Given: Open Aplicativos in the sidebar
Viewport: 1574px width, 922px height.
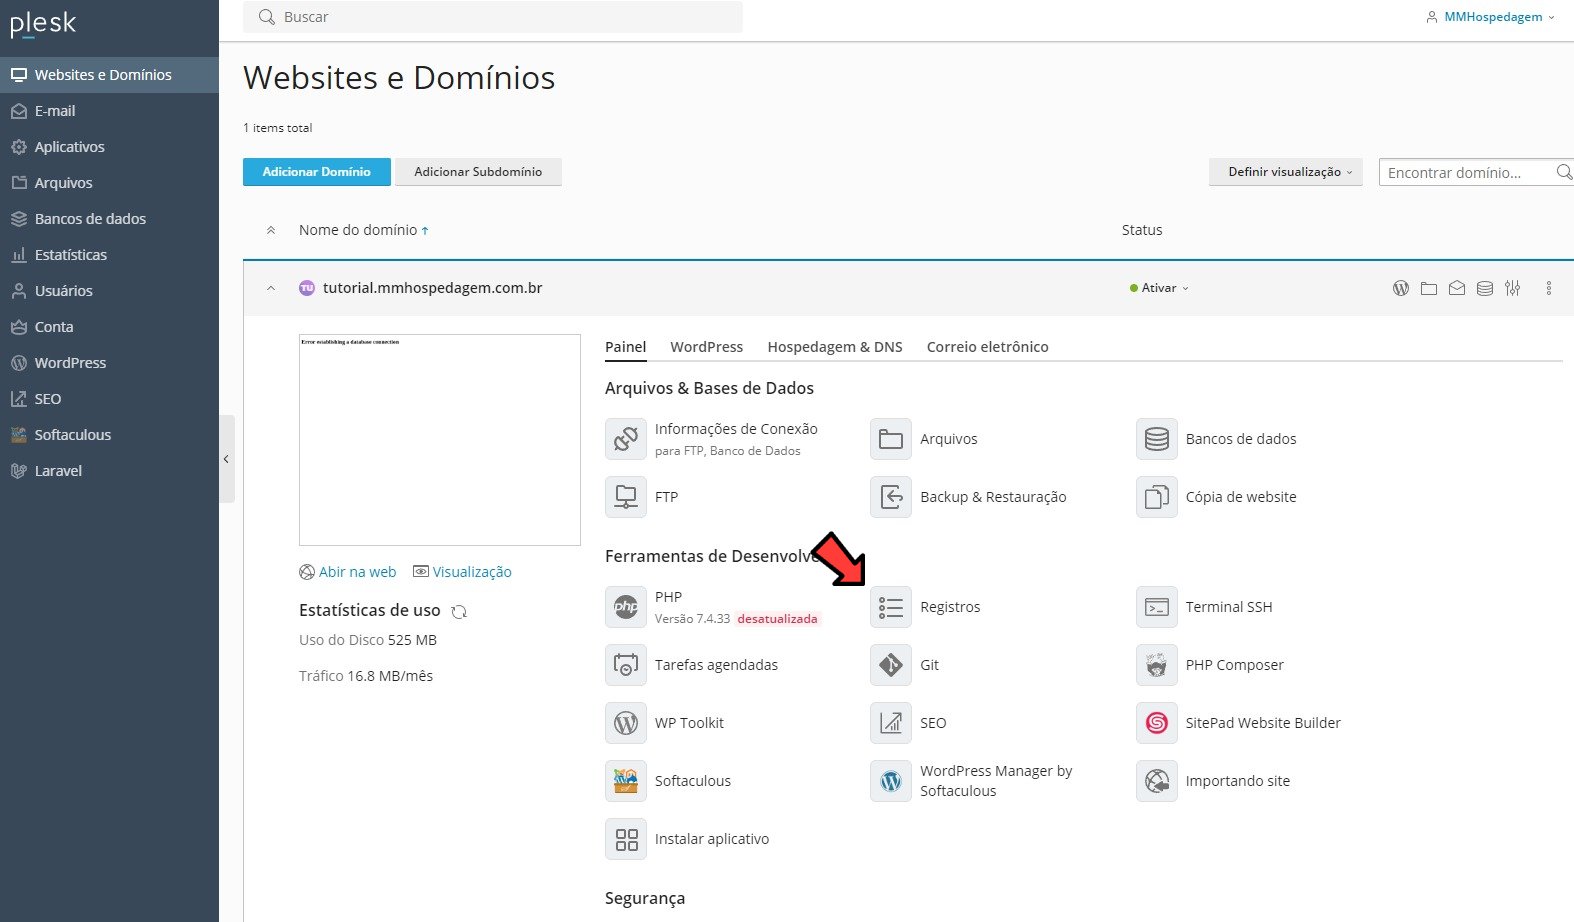Looking at the screenshot, I should (x=109, y=147).
